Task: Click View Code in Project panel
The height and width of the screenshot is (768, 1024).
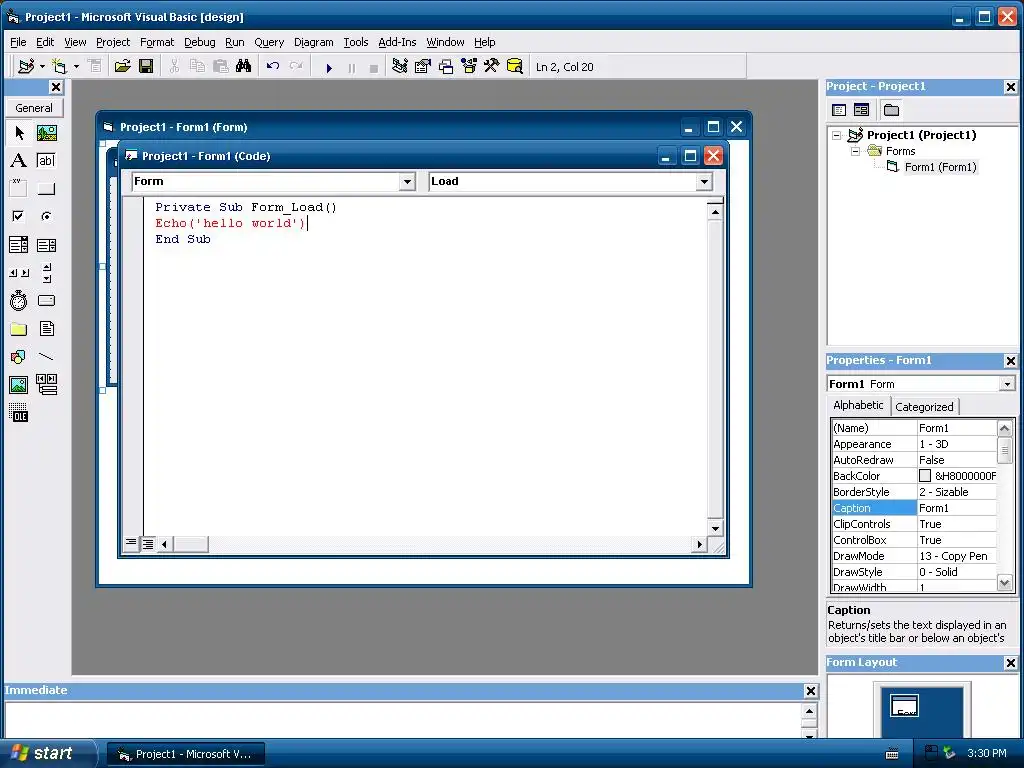Action: point(839,110)
